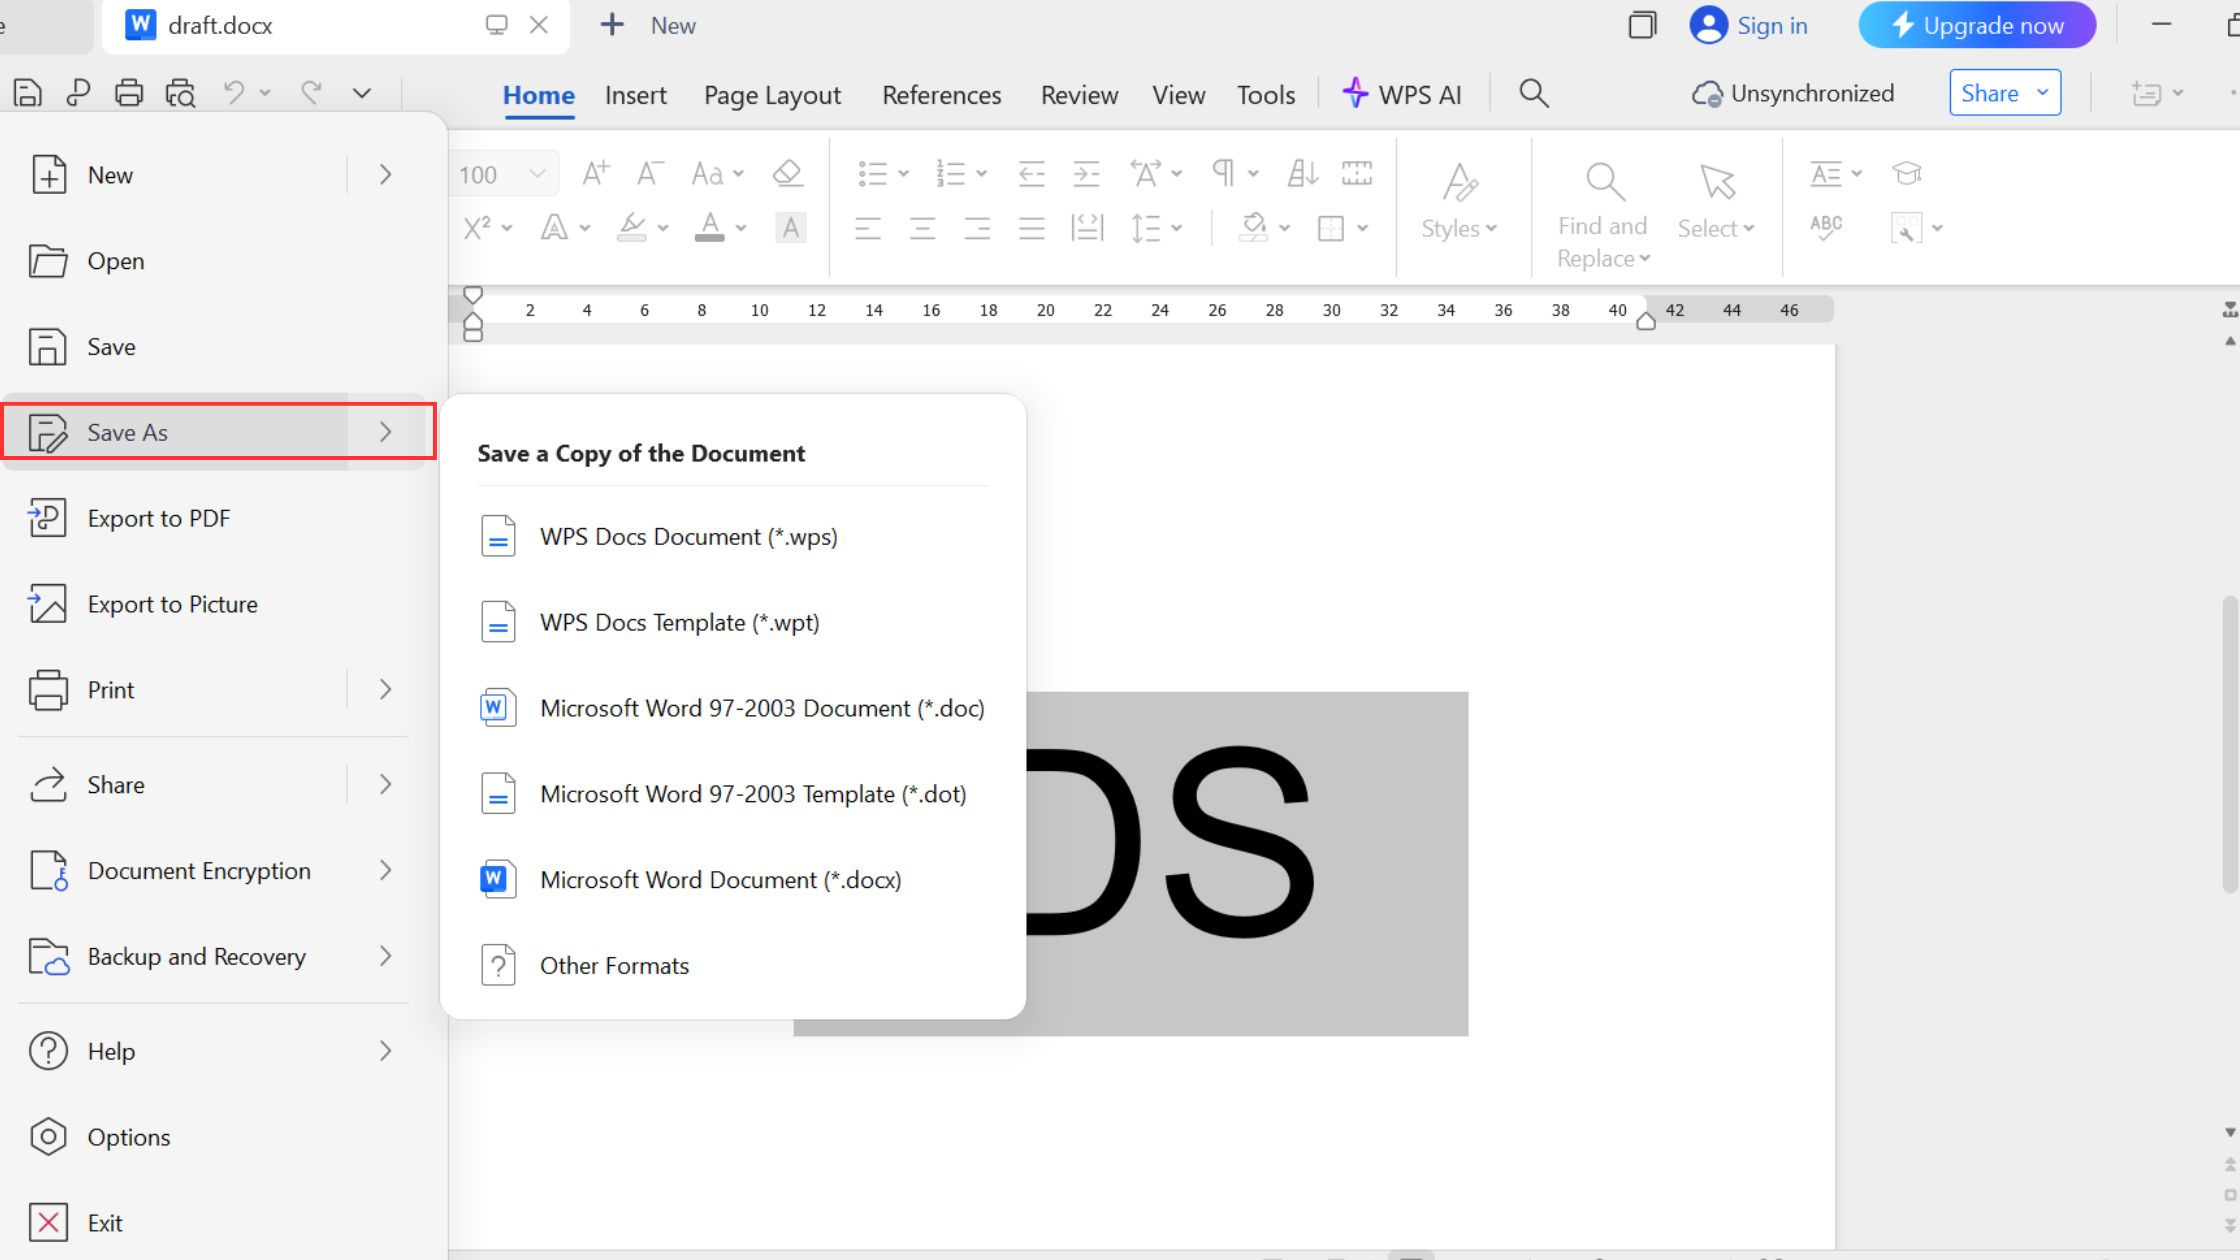Click the search magnifier icon beside WPS AI
The width and height of the screenshot is (2240, 1260).
[1534, 94]
